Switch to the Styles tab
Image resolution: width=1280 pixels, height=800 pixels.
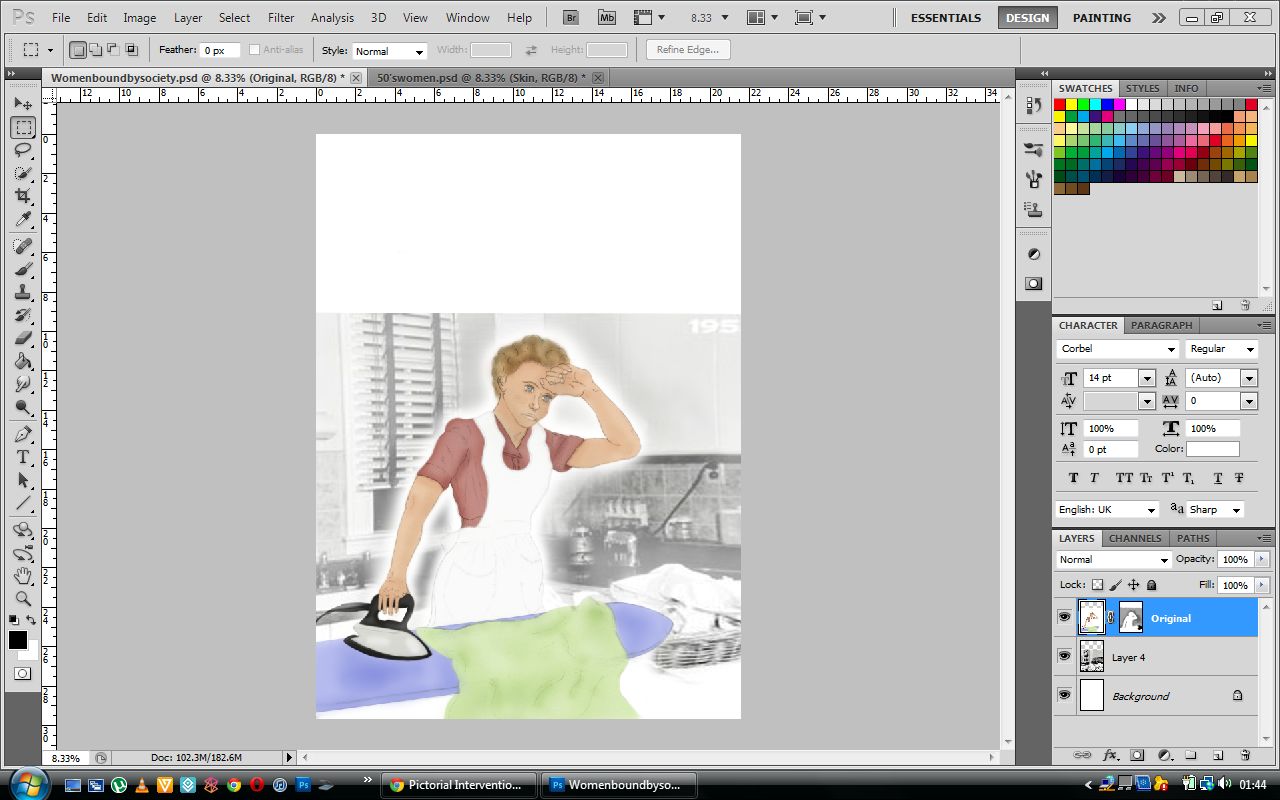(x=1142, y=88)
